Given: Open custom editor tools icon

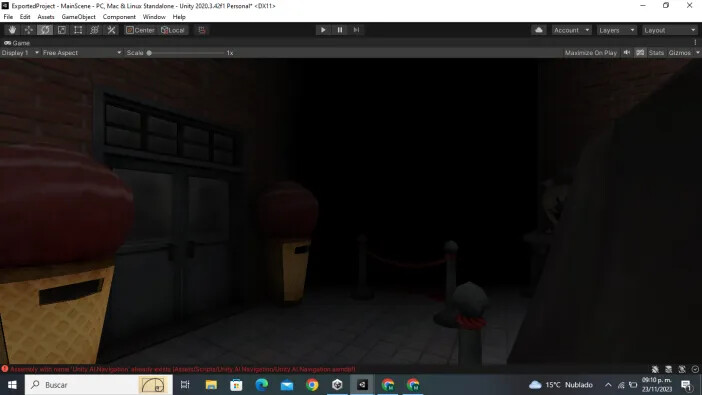Looking at the screenshot, I should pyautogui.click(x=111, y=30).
